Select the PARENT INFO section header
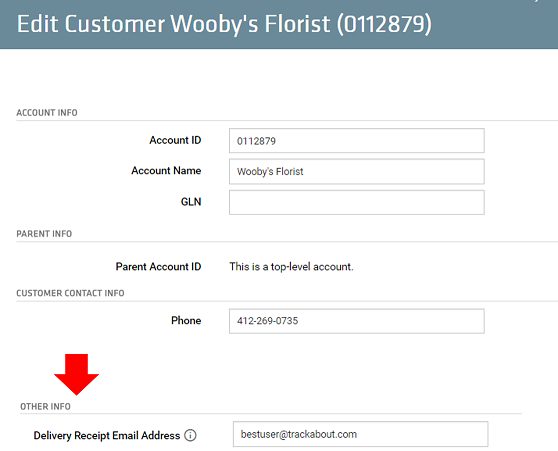Viewport: 558px width, 451px height. point(44,234)
